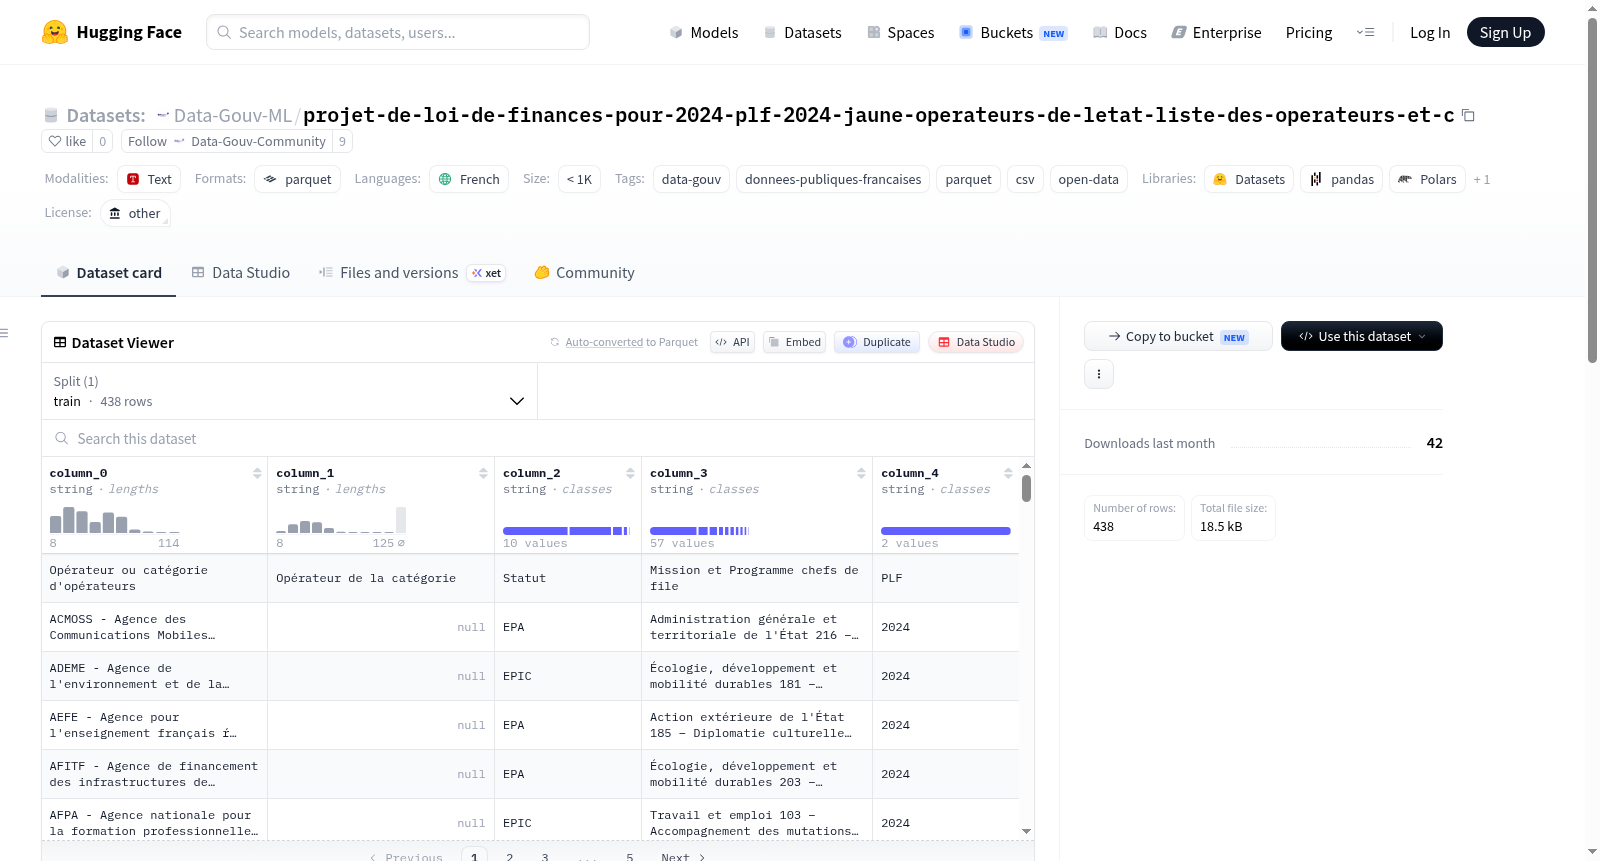Image resolution: width=1600 pixels, height=861 pixels.
Task: Expand the +1 more libraries
Action: [x=1482, y=180]
